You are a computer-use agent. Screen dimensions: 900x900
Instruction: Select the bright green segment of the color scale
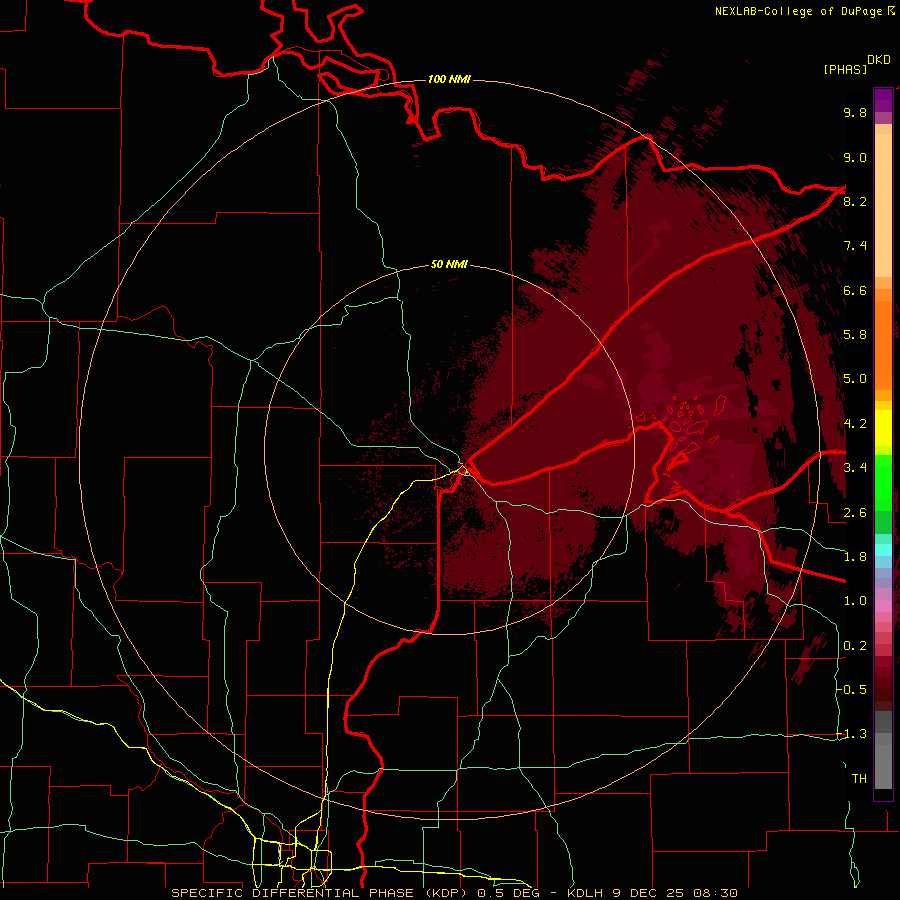click(x=883, y=482)
